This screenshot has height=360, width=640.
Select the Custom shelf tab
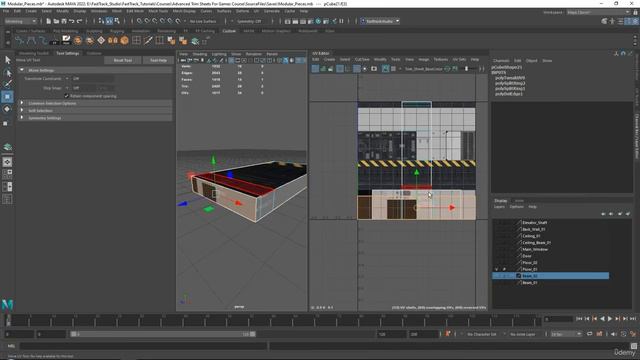(x=229, y=31)
